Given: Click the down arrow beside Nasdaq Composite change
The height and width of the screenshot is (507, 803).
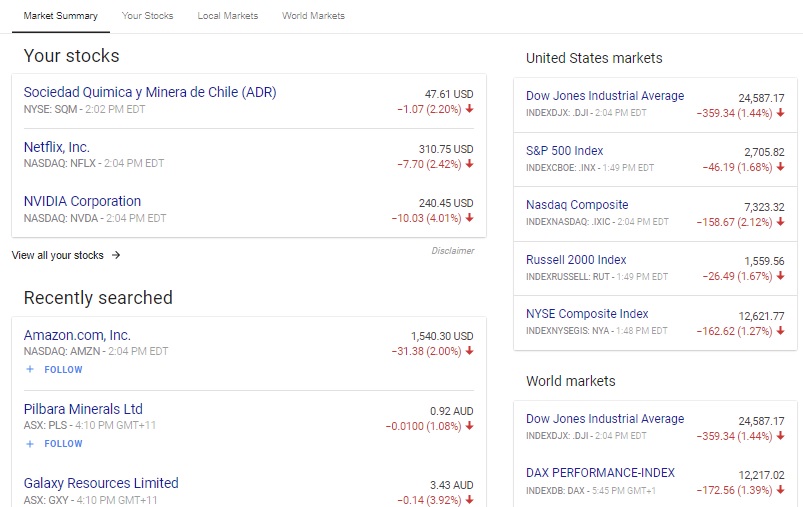Looking at the screenshot, I should click(x=780, y=222).
